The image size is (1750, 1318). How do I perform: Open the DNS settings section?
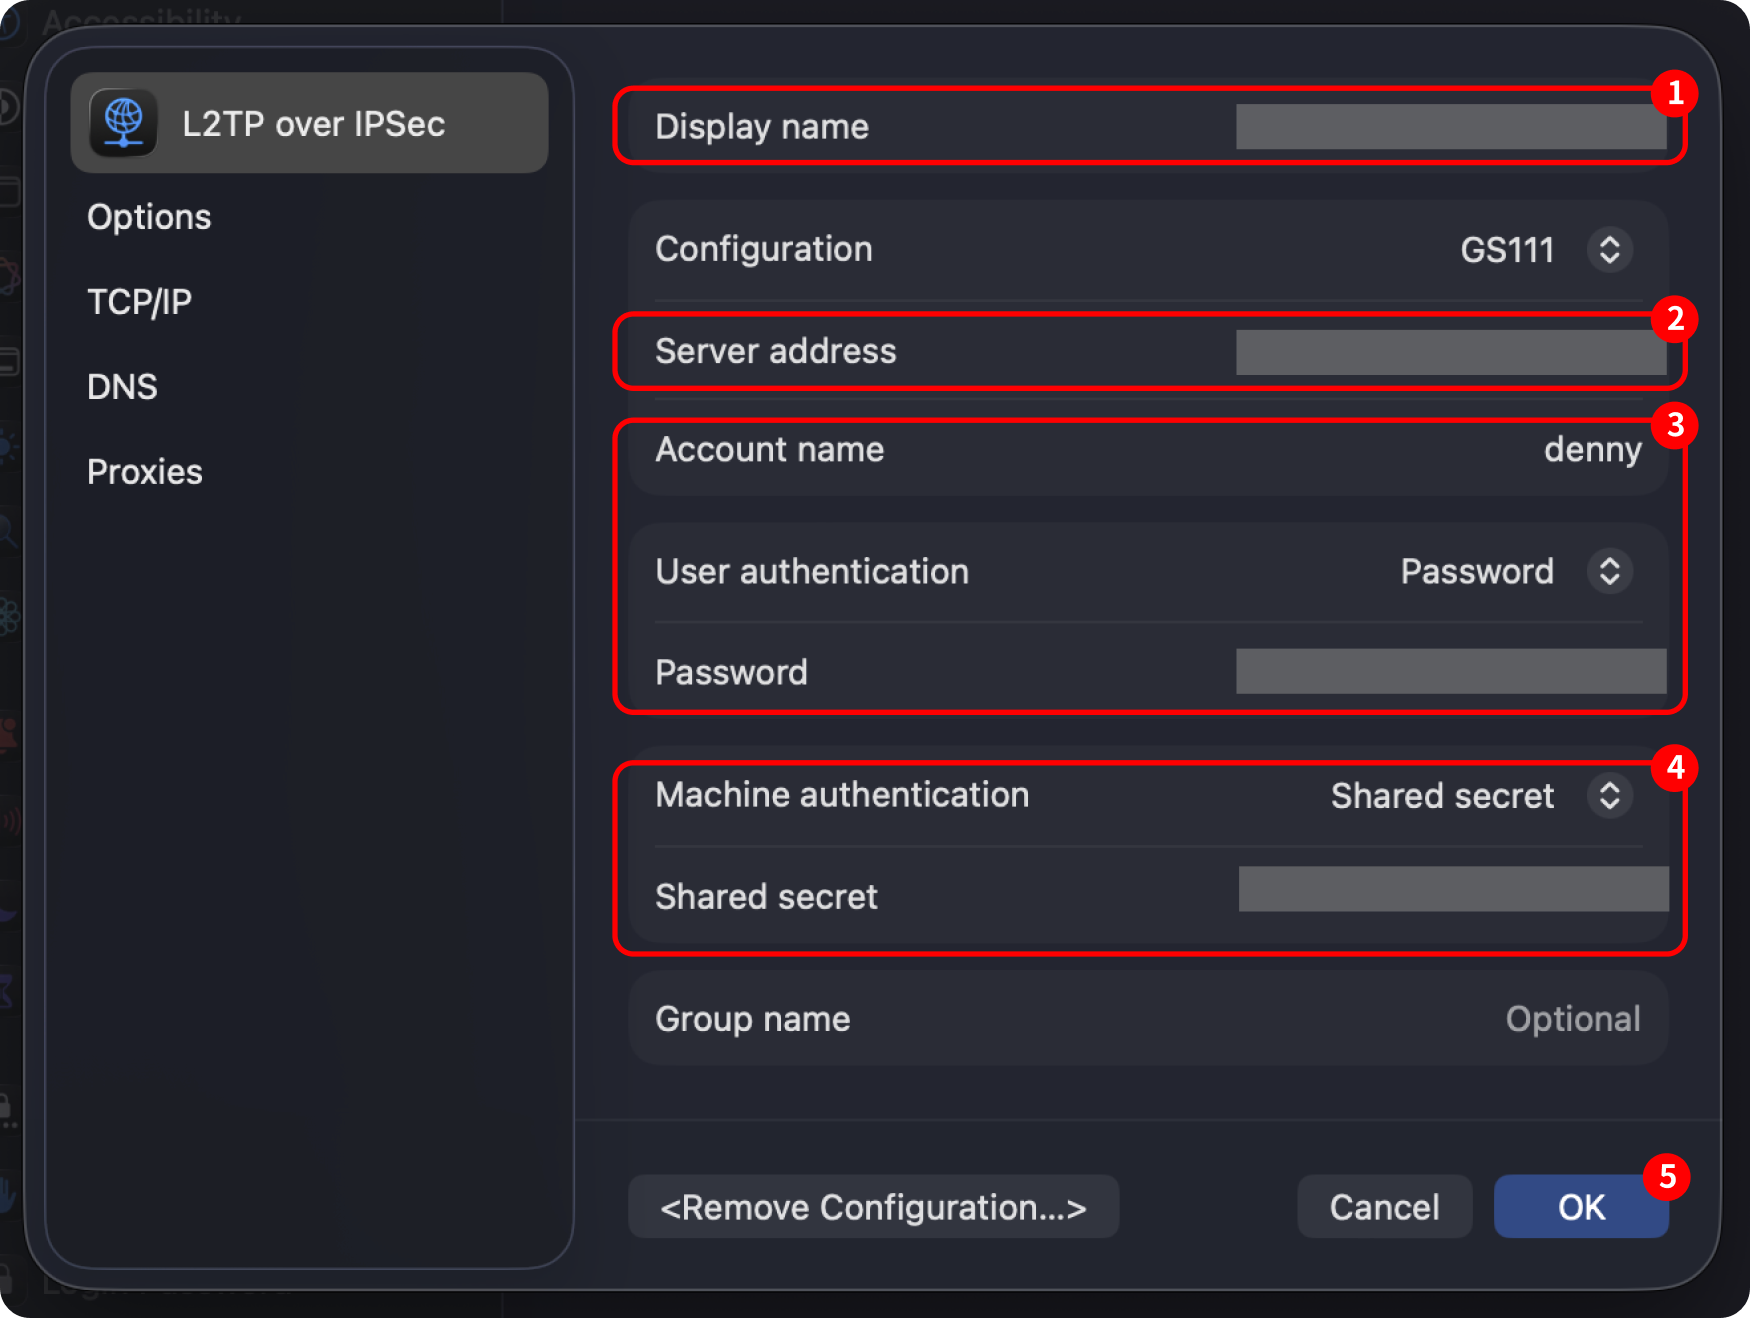121,387
